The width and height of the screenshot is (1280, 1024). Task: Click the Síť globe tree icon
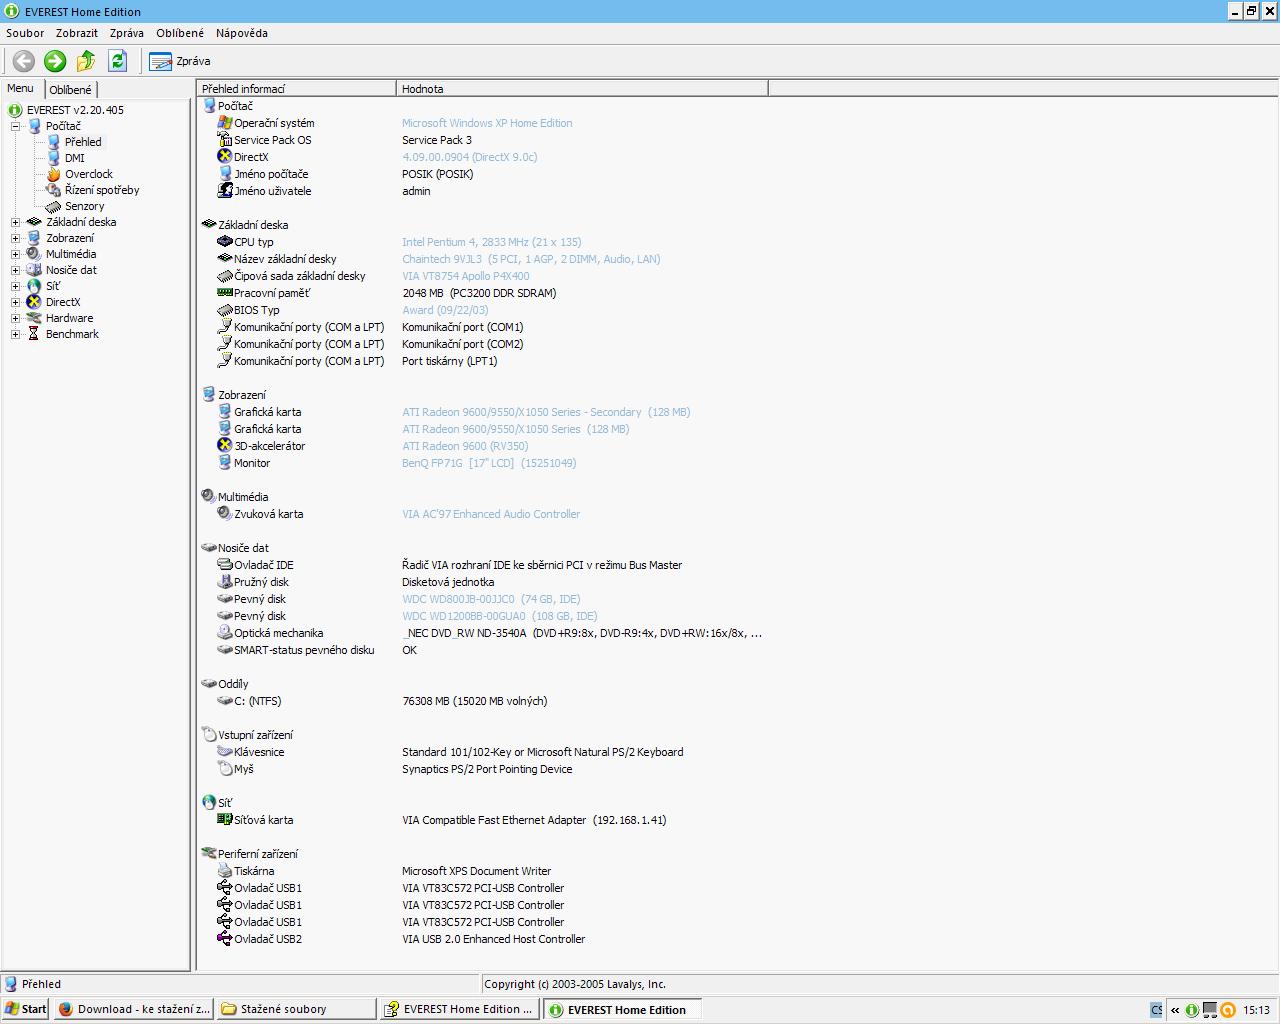34,286
